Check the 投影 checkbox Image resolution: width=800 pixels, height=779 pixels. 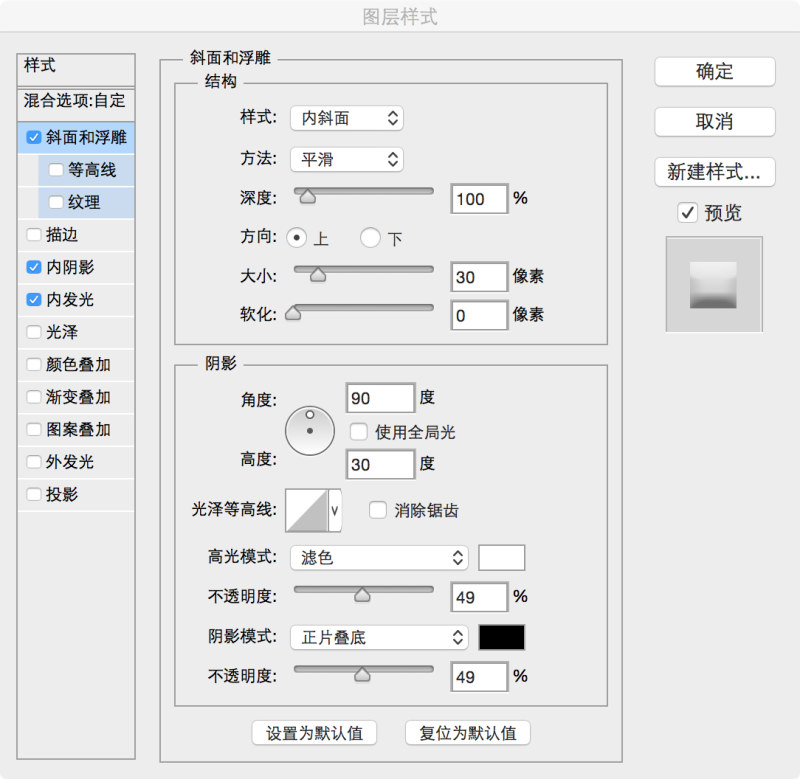tap(34, 494)
